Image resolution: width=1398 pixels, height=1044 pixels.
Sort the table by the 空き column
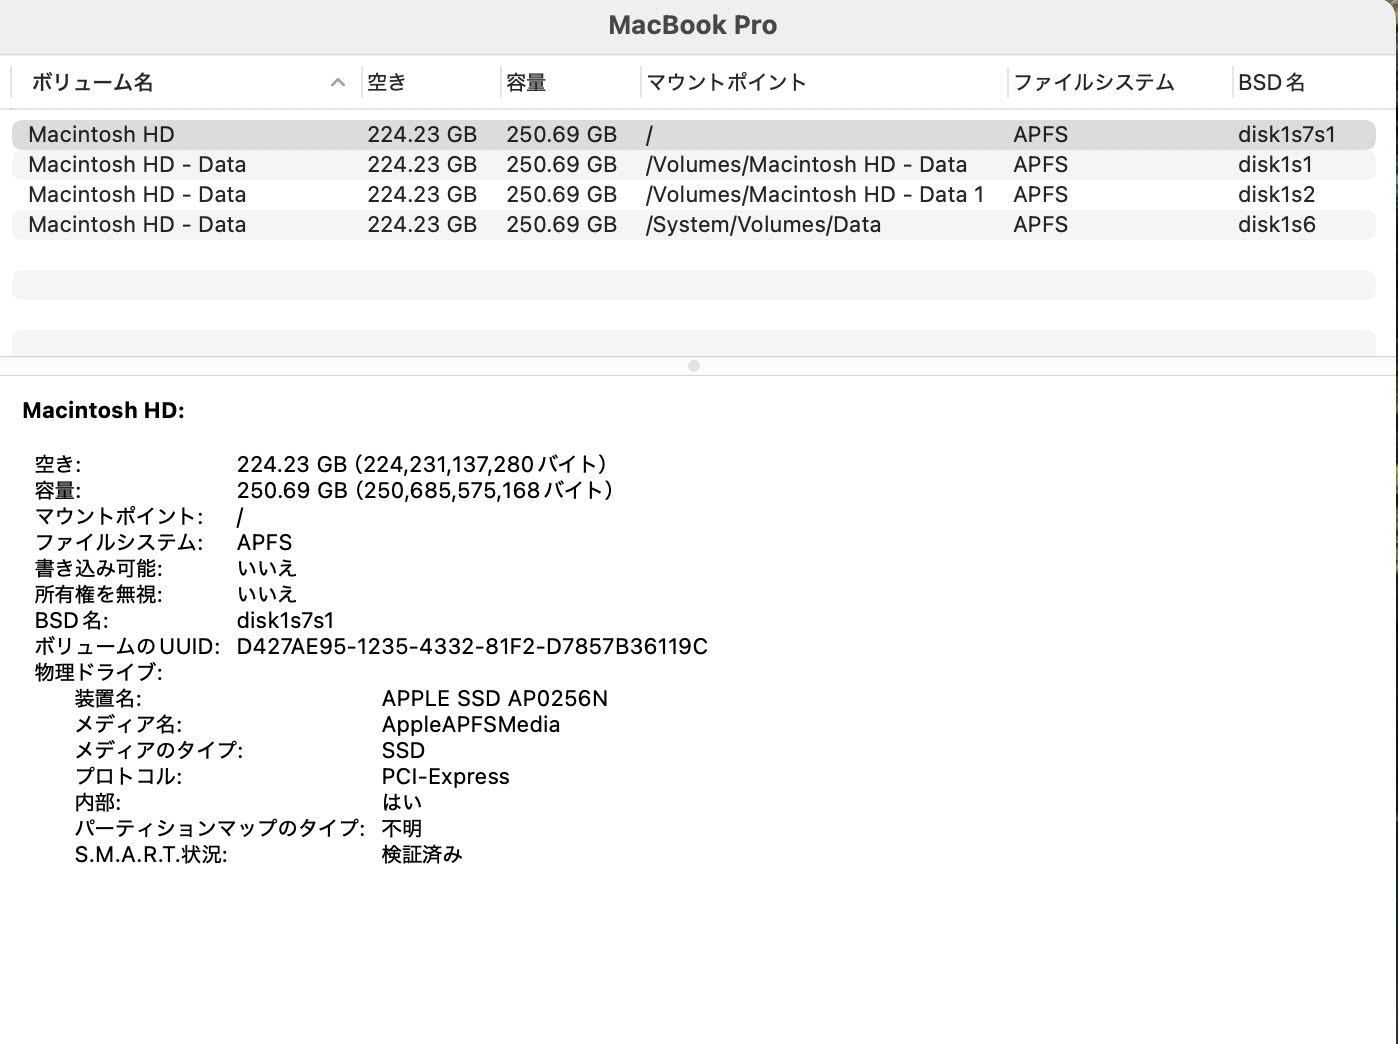386,82
